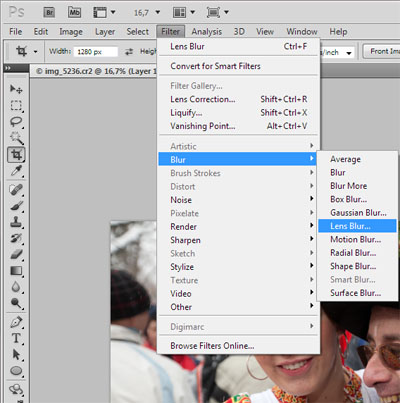Select the Gradient tool
This screenshot has width=400, height=403.
click(x=16, y=271)
